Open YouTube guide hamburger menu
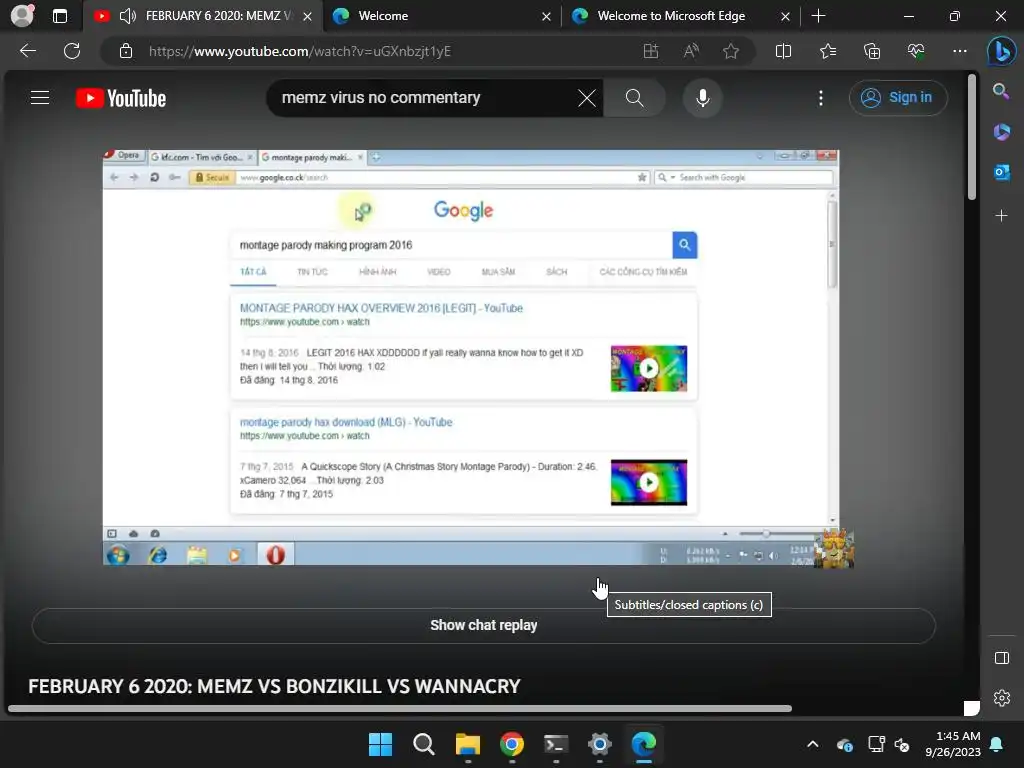 [40, 98]
